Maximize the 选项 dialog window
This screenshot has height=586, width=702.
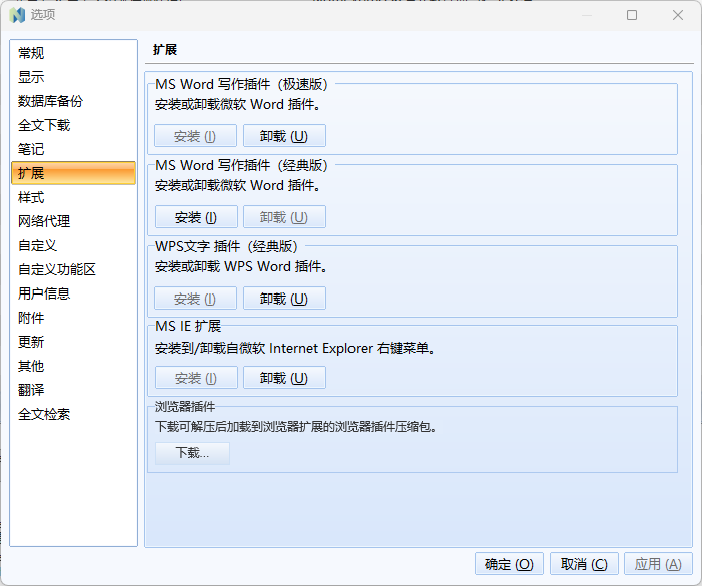[632, 15]
